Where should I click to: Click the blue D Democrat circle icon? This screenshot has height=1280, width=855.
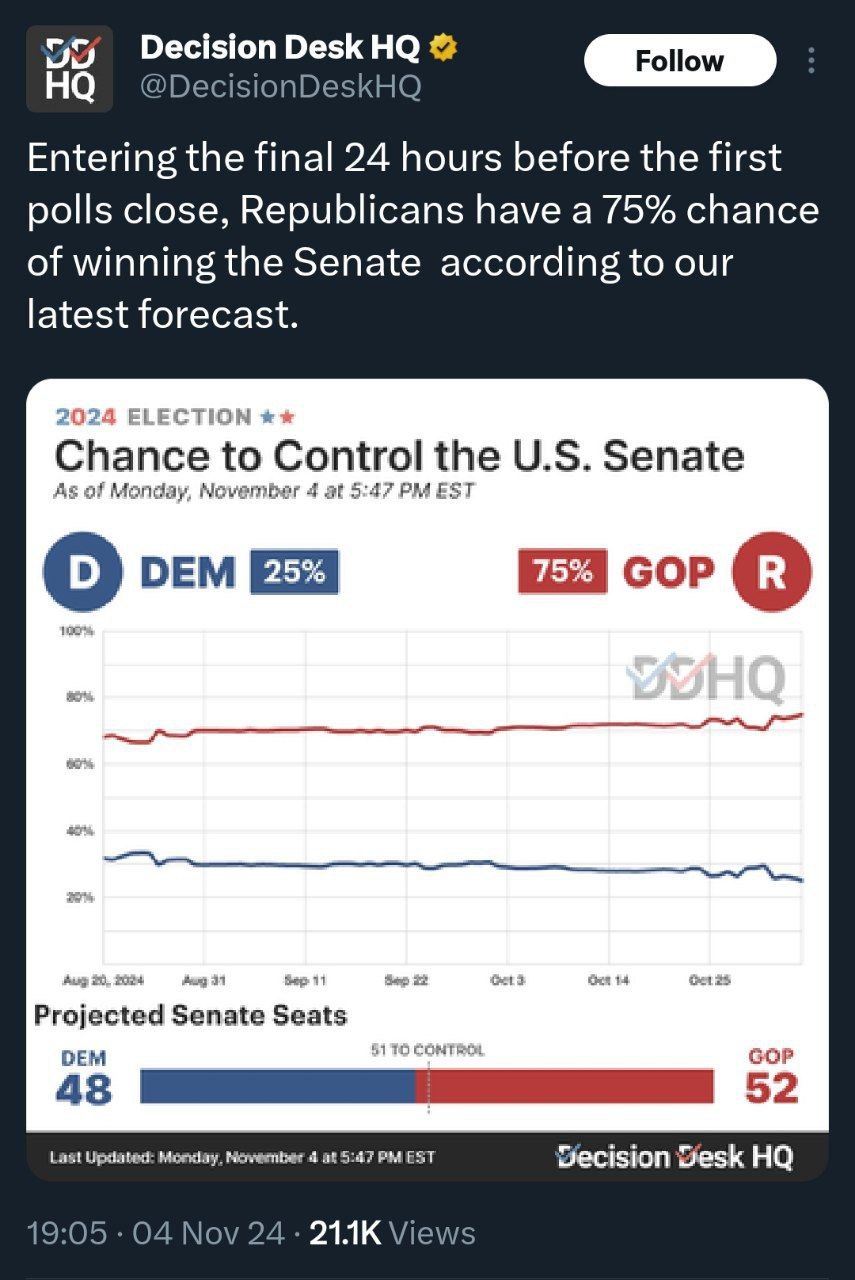[x=84, y=573]
